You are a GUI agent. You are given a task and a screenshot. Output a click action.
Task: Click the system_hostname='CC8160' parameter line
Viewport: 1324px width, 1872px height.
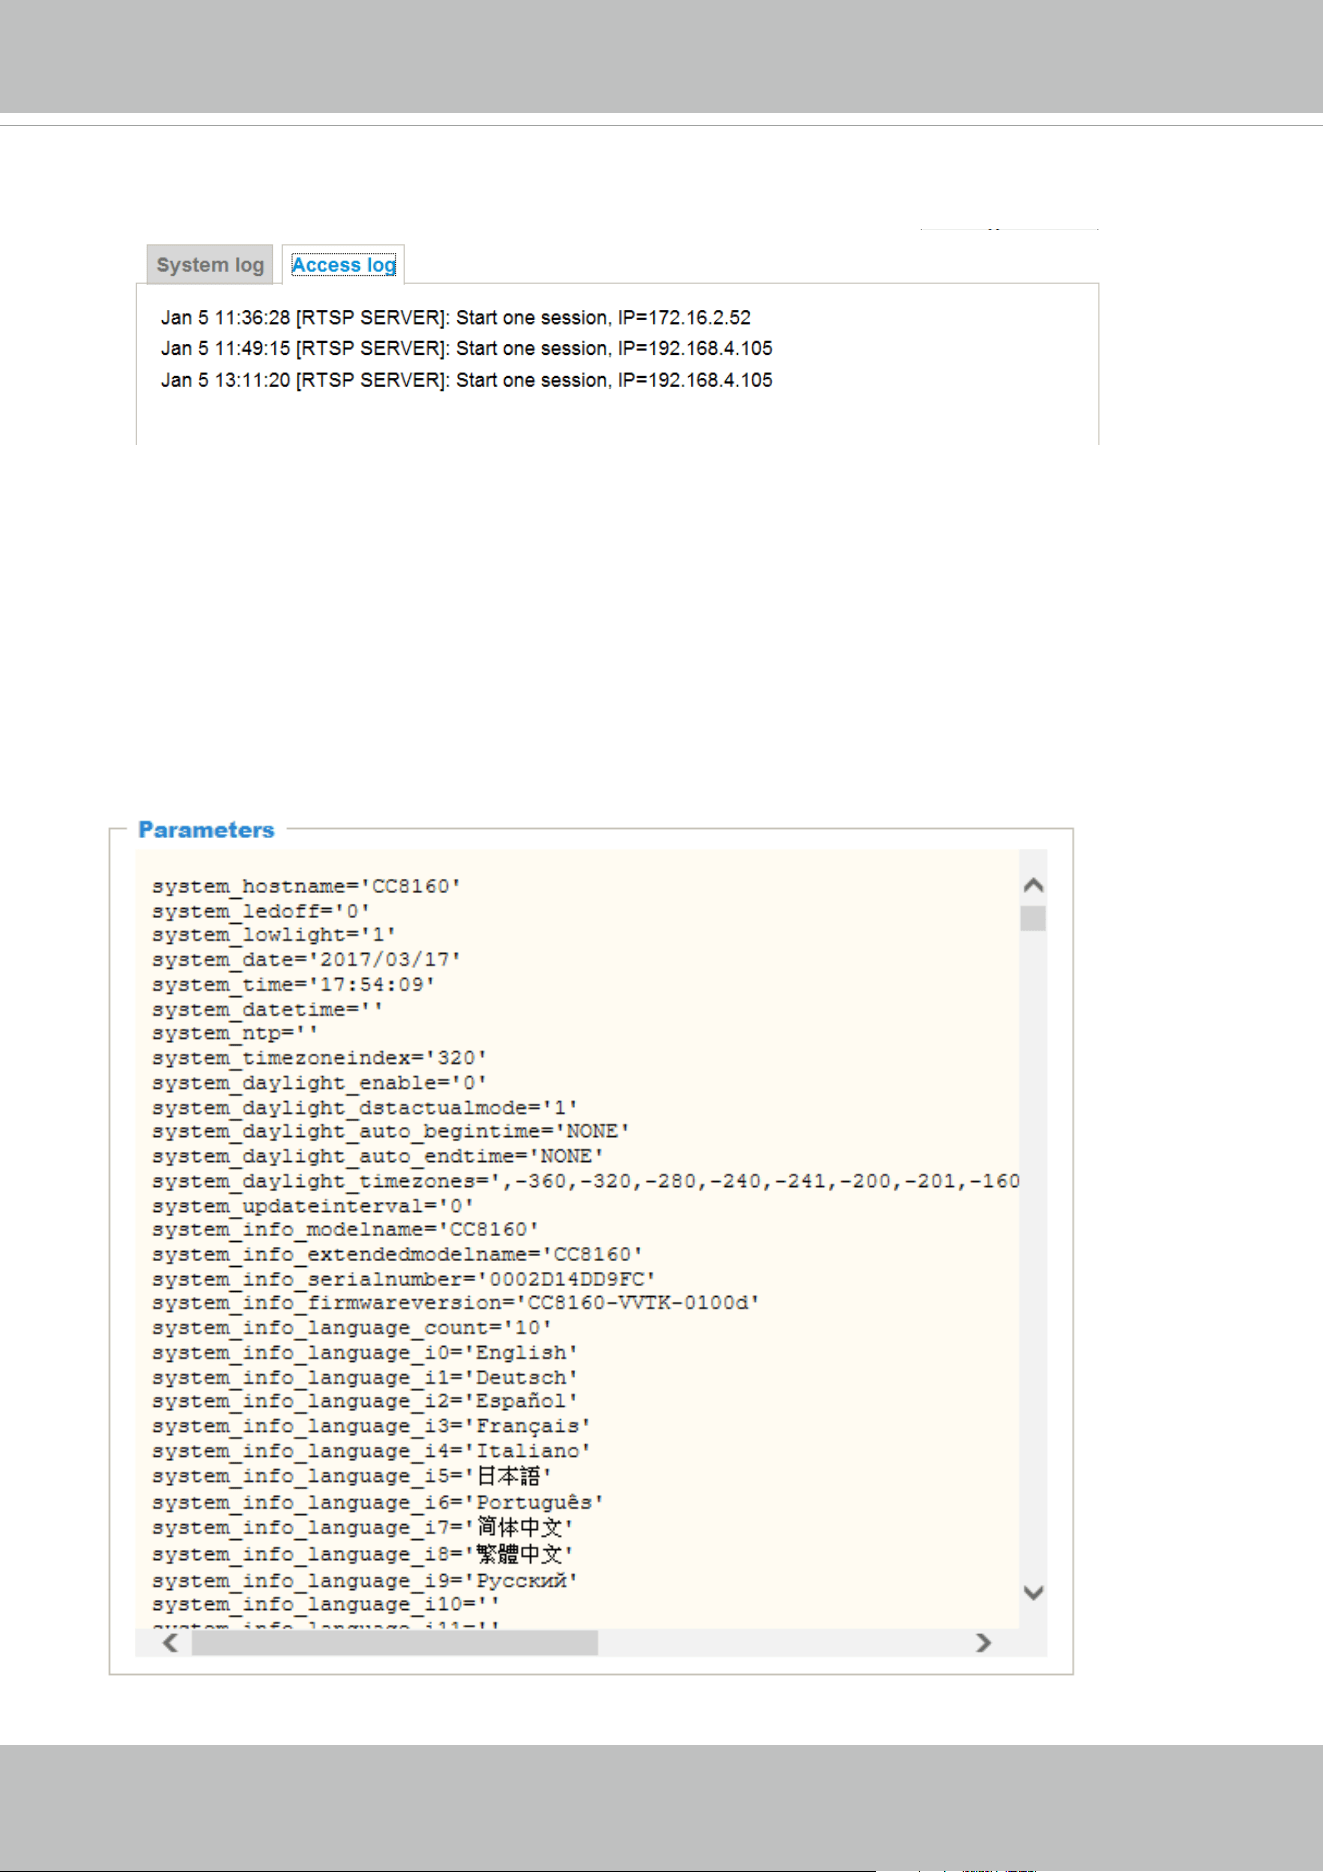306,886
